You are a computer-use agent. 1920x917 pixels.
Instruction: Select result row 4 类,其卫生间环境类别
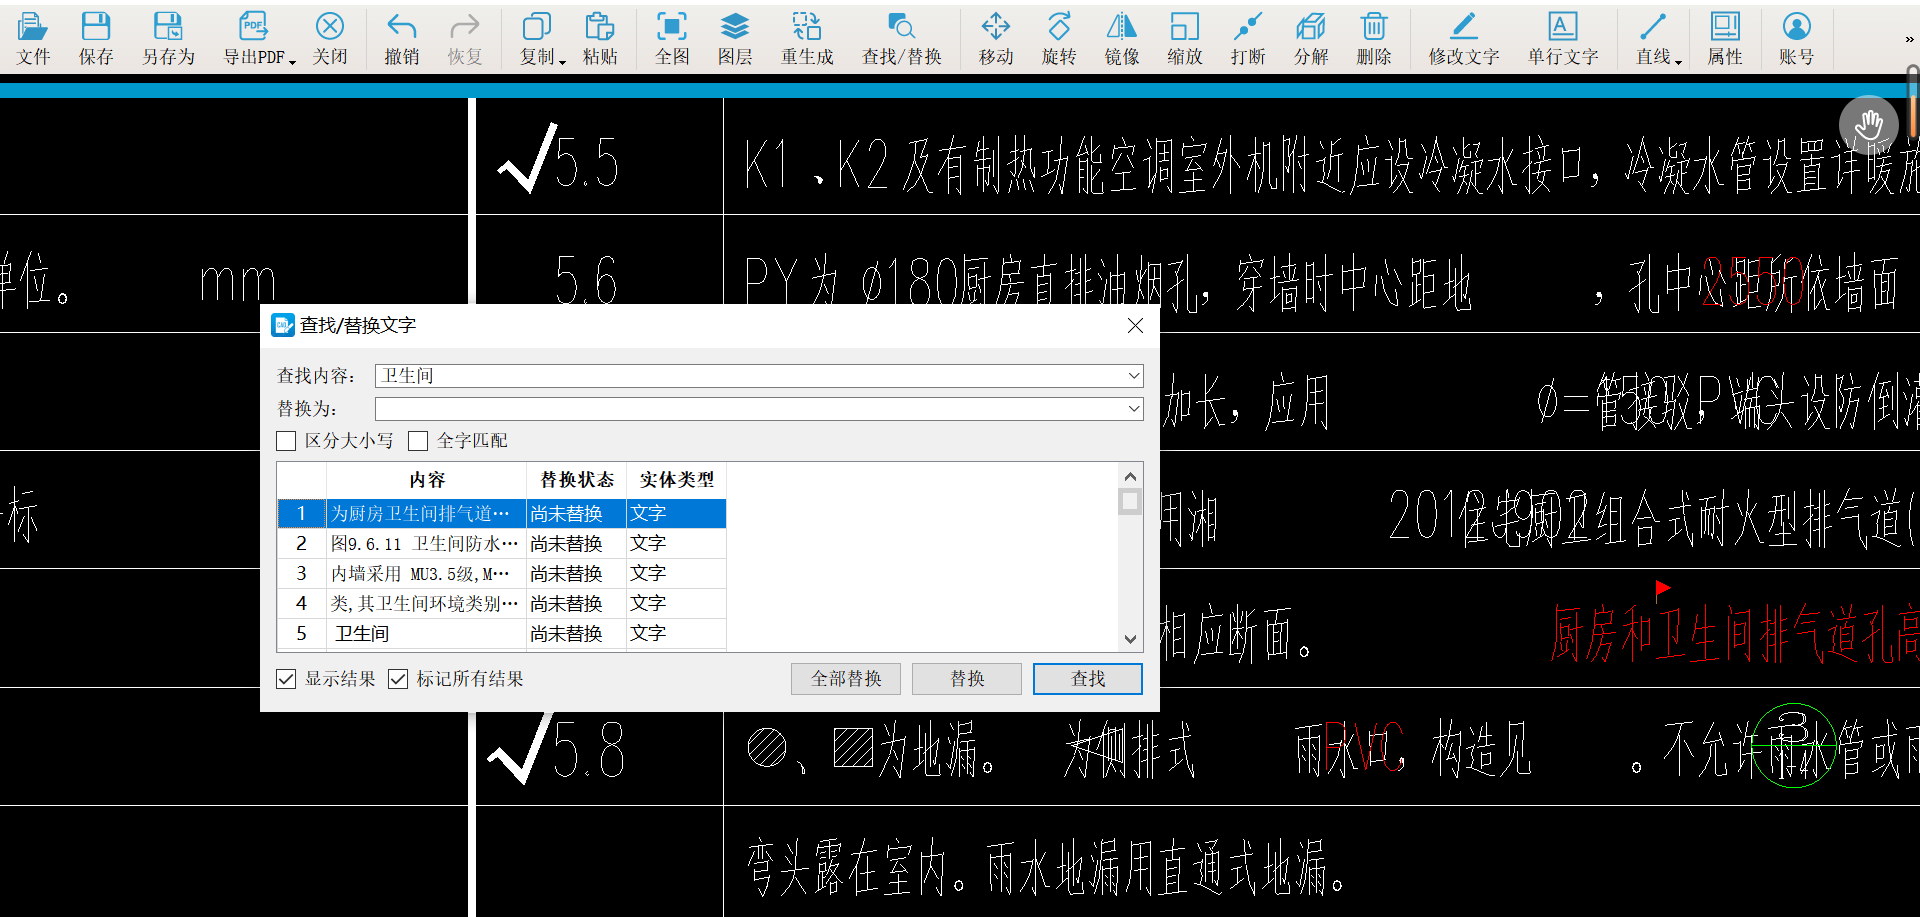pos(502,604)
